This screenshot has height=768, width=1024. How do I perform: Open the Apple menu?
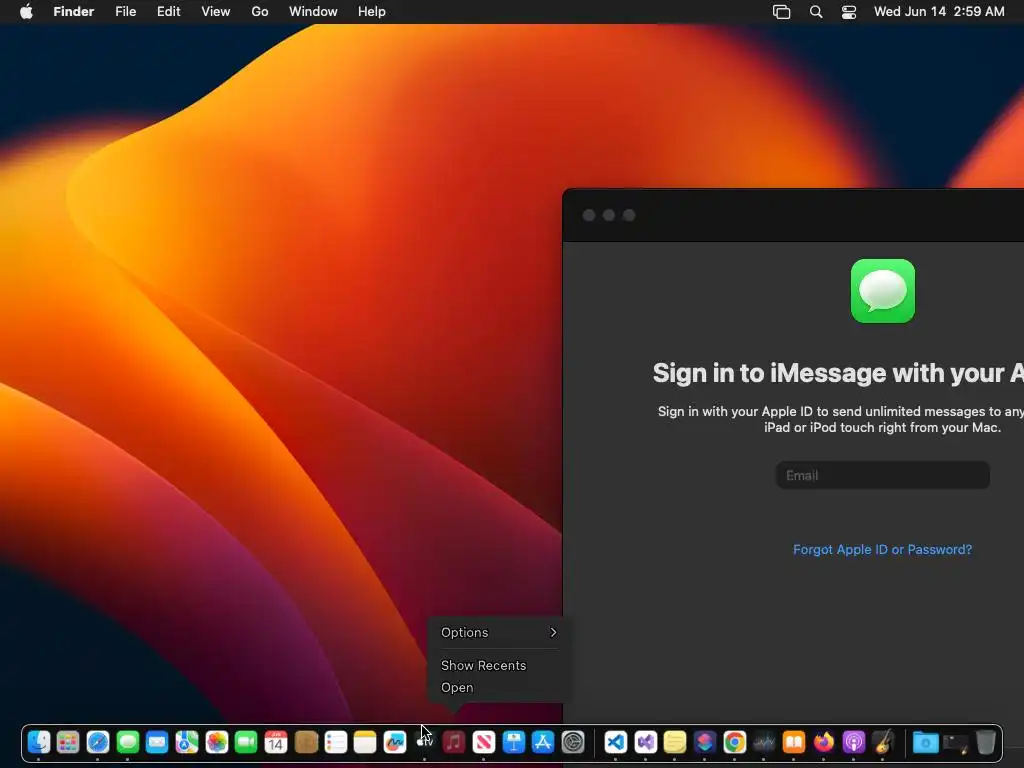tap(26, 12)
